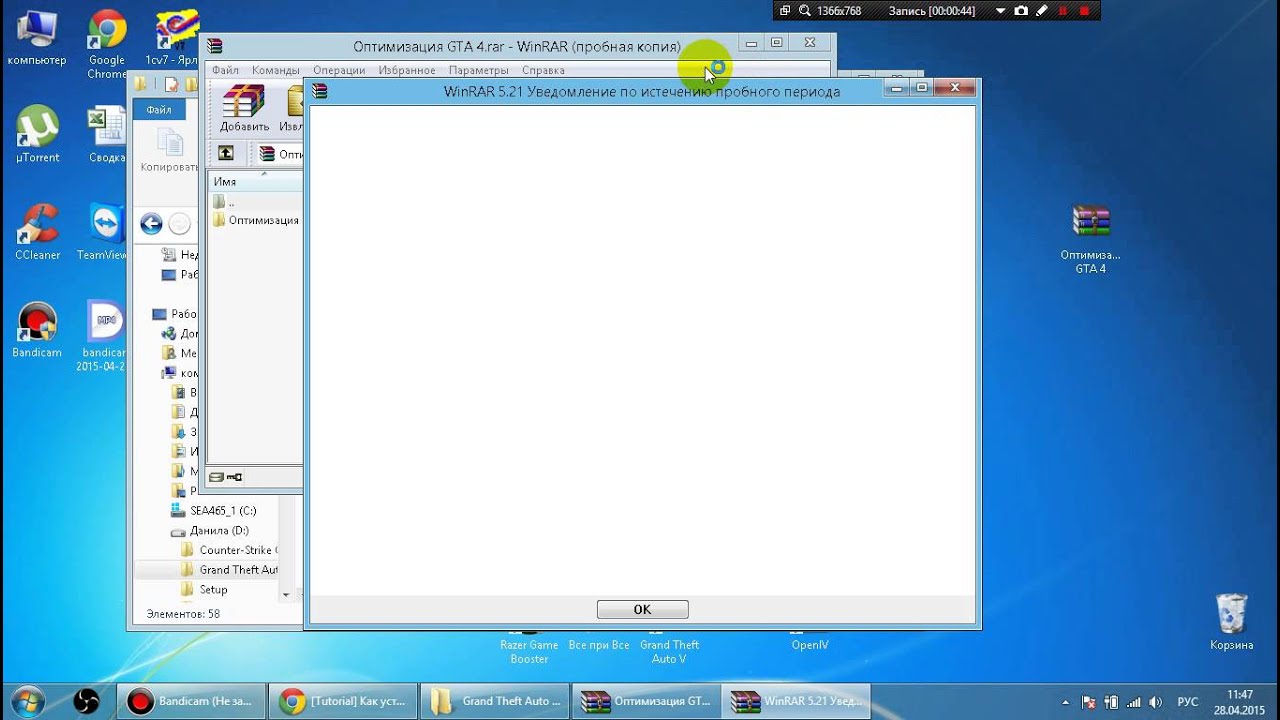Open Оптимиза... GTA 4 archive on desktop
The image size is (1280, 720).
coord(1090,239)
